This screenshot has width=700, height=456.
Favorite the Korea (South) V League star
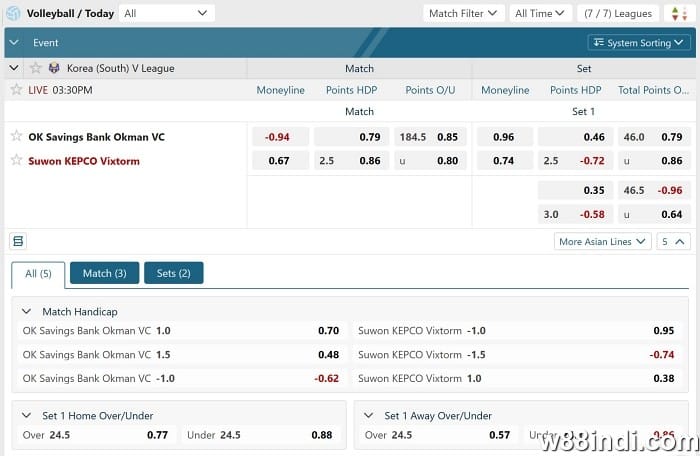[35, 68]
